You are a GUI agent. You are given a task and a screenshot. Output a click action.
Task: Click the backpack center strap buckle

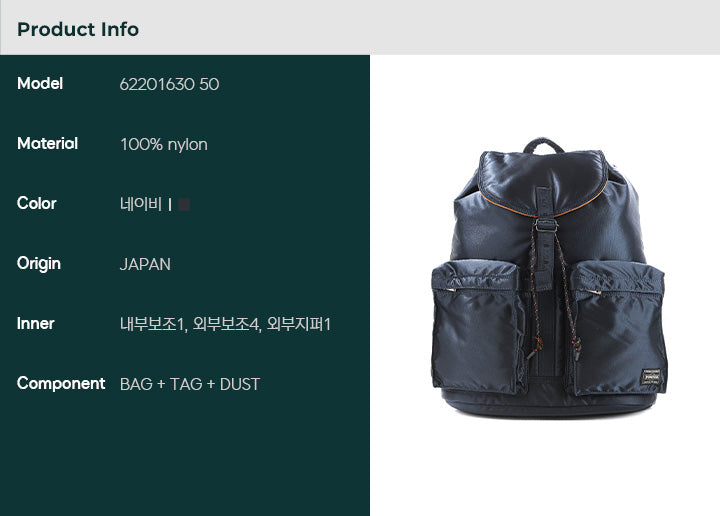[546, 225]
